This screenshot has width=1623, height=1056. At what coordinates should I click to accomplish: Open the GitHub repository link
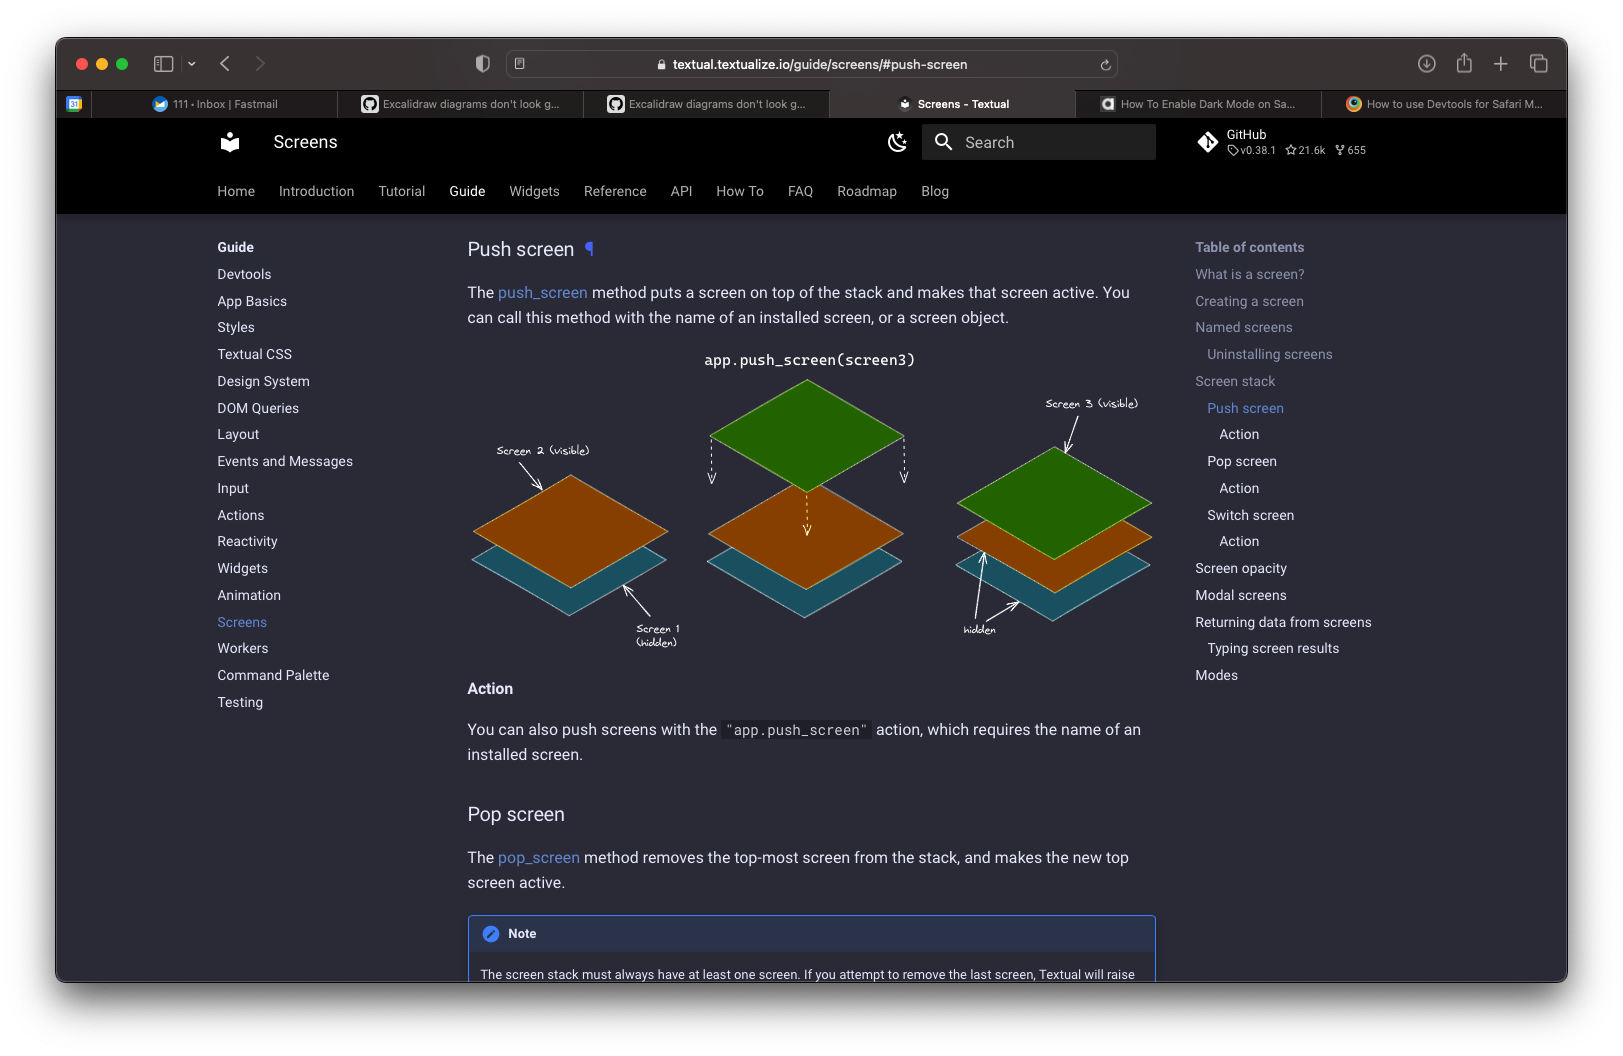[x=1282, y=142]
